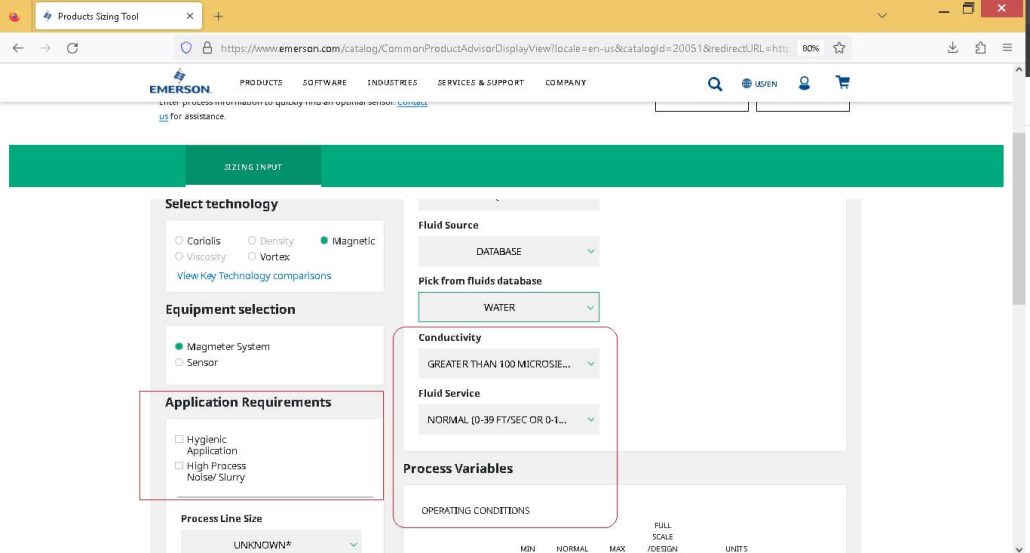Select the Sizing Input tab
Screen dimensions: 1030x553
point(253,167)
